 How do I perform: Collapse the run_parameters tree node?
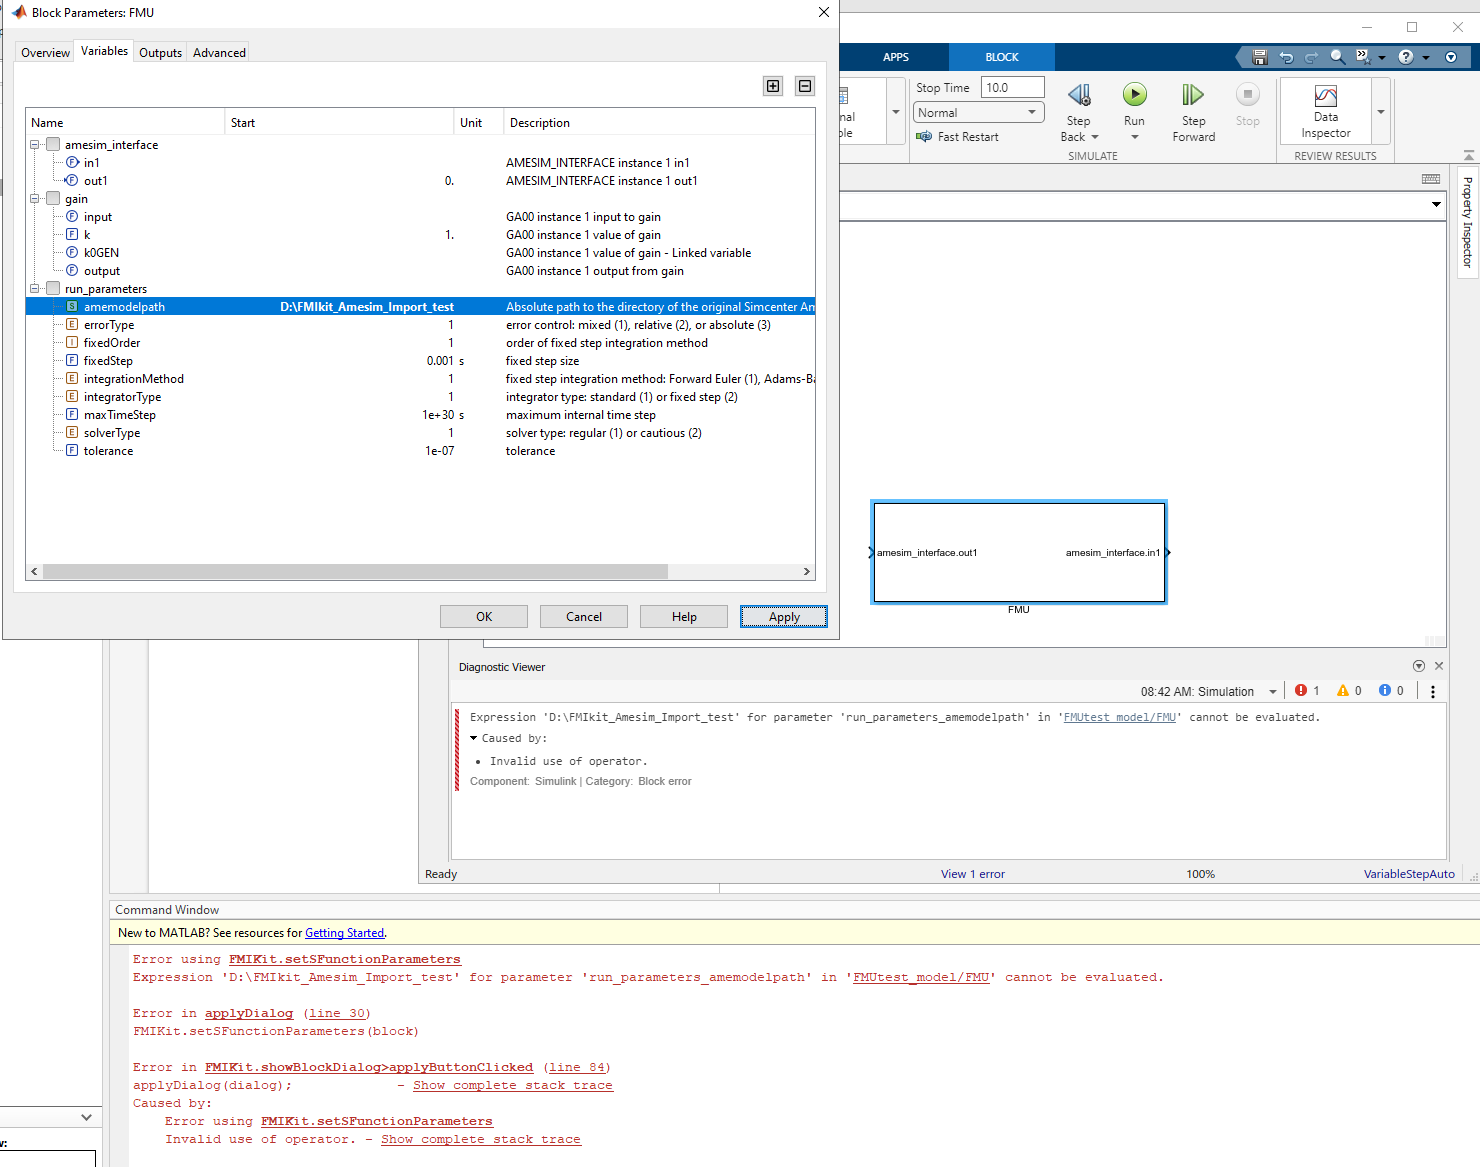[x=35, y=288]
